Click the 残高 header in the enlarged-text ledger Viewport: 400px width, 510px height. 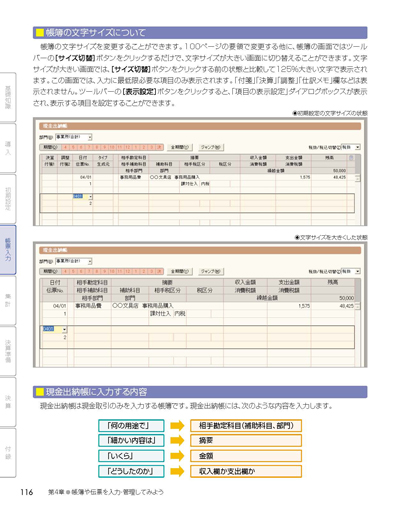click(x=333, y=282)
